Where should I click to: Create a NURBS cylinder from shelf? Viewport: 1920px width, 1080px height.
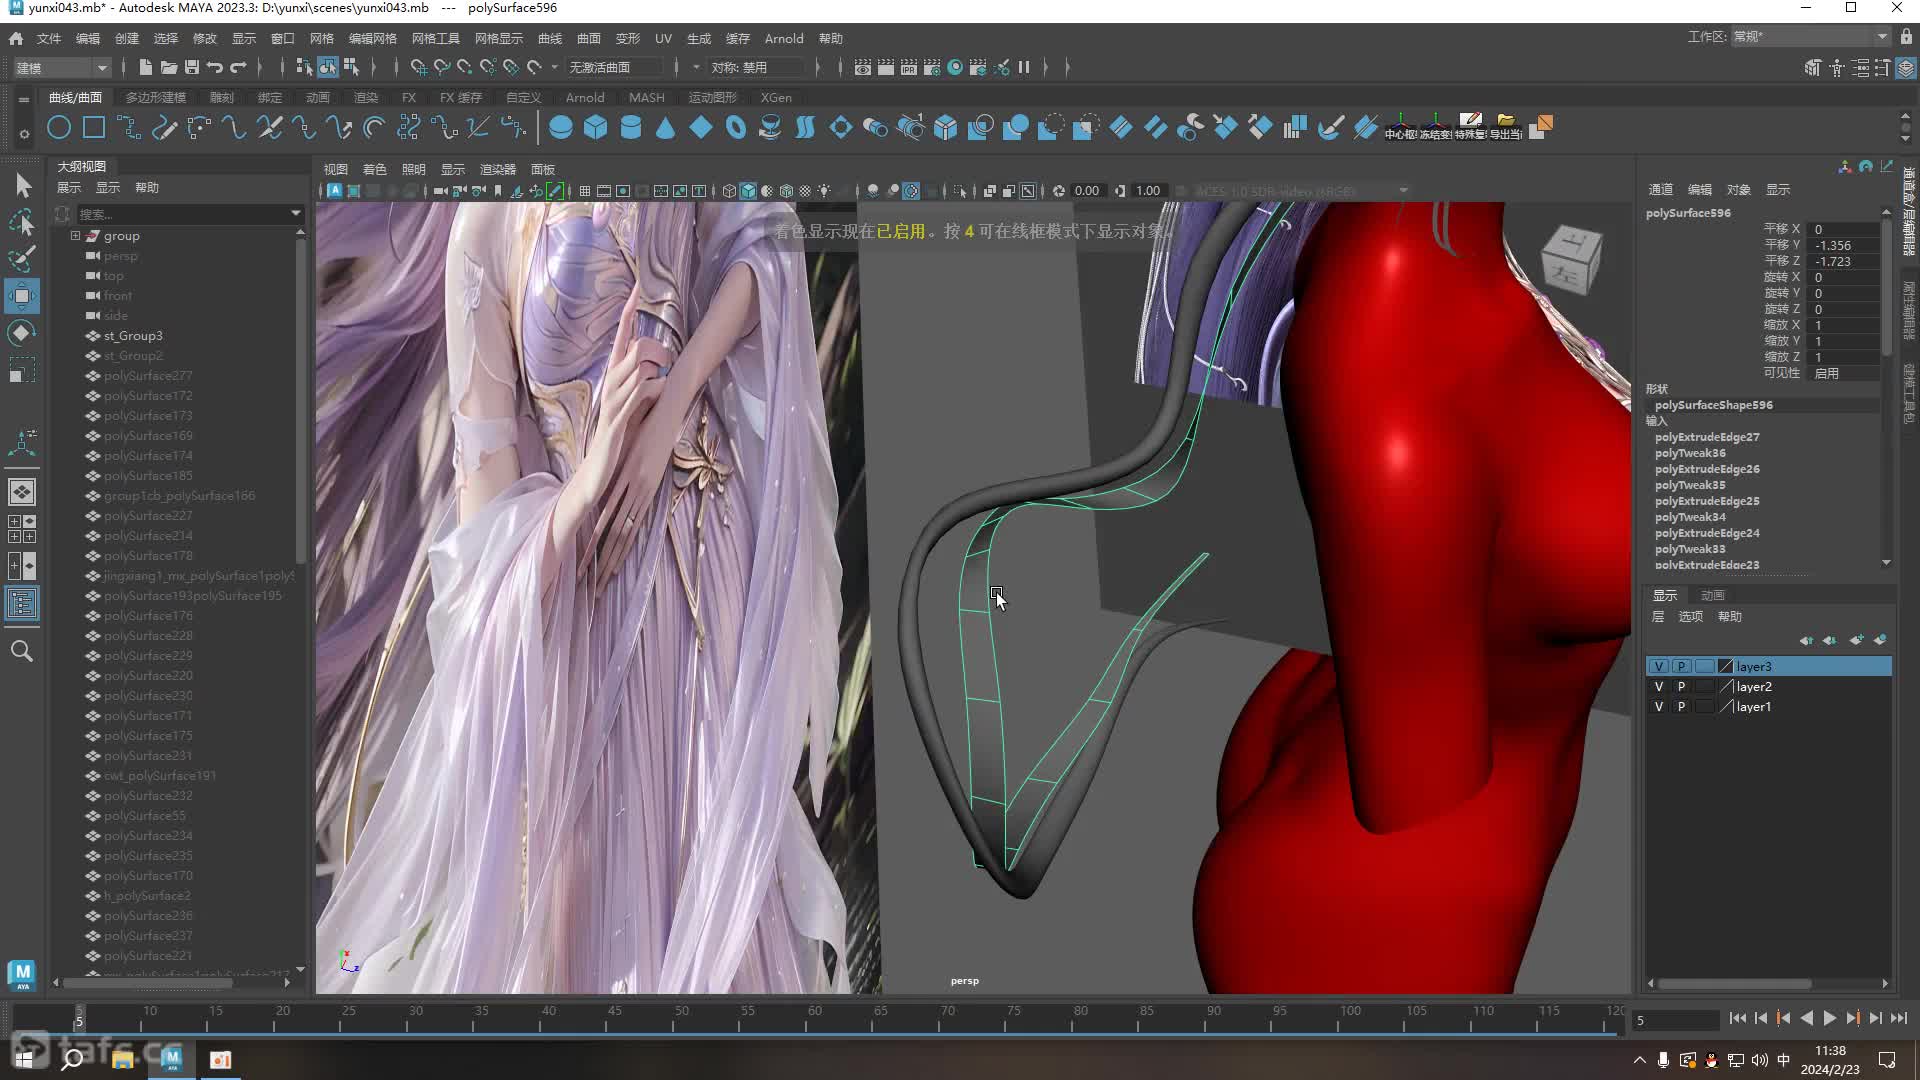tap(631, 127)
